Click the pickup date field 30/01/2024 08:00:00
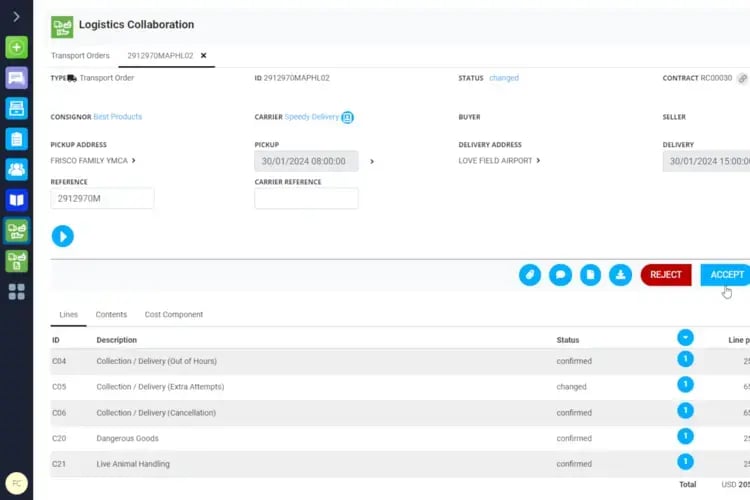The image size is (750, 500). click(x=306, y=161)
